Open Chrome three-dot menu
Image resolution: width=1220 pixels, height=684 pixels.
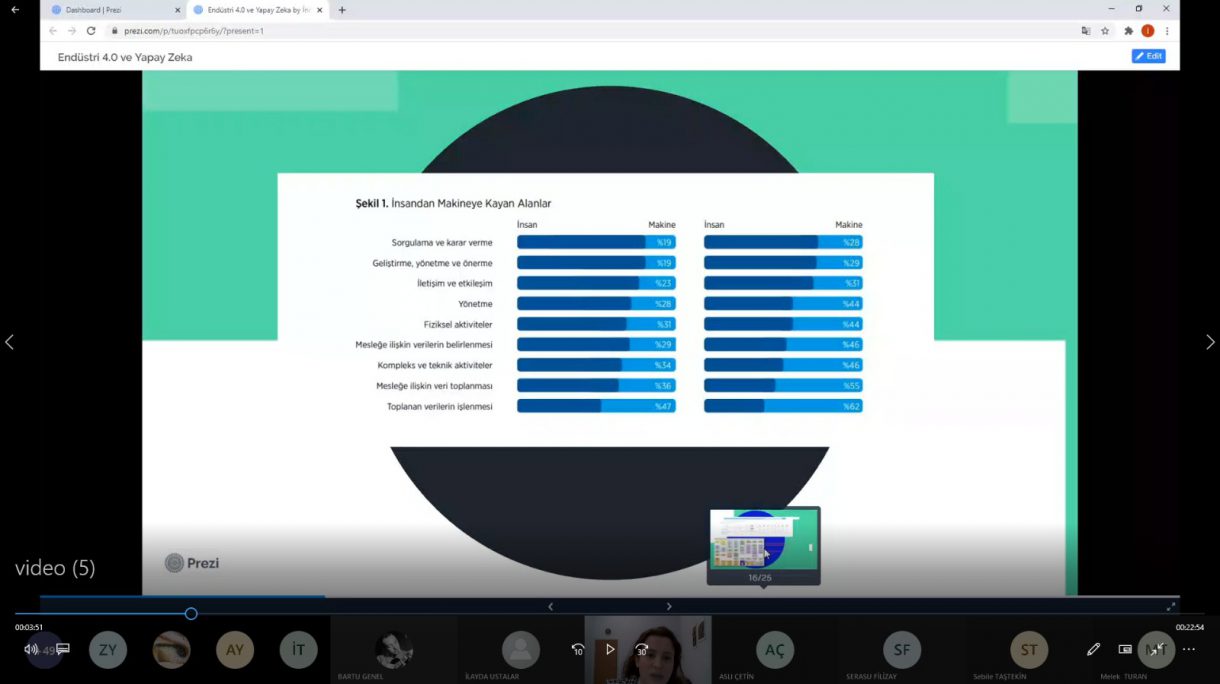1167,31
